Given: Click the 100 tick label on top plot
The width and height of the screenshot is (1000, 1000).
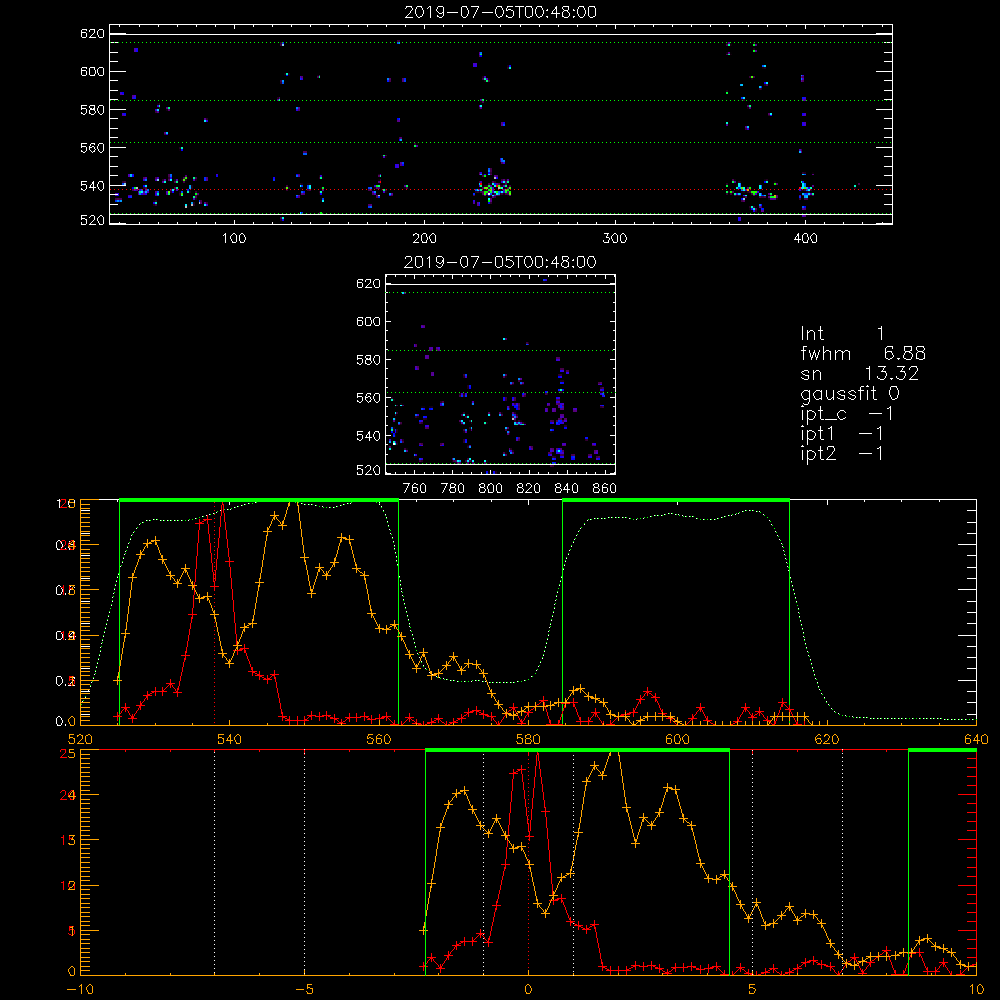Looking at the screenshot, I should [x=233, y=239].
